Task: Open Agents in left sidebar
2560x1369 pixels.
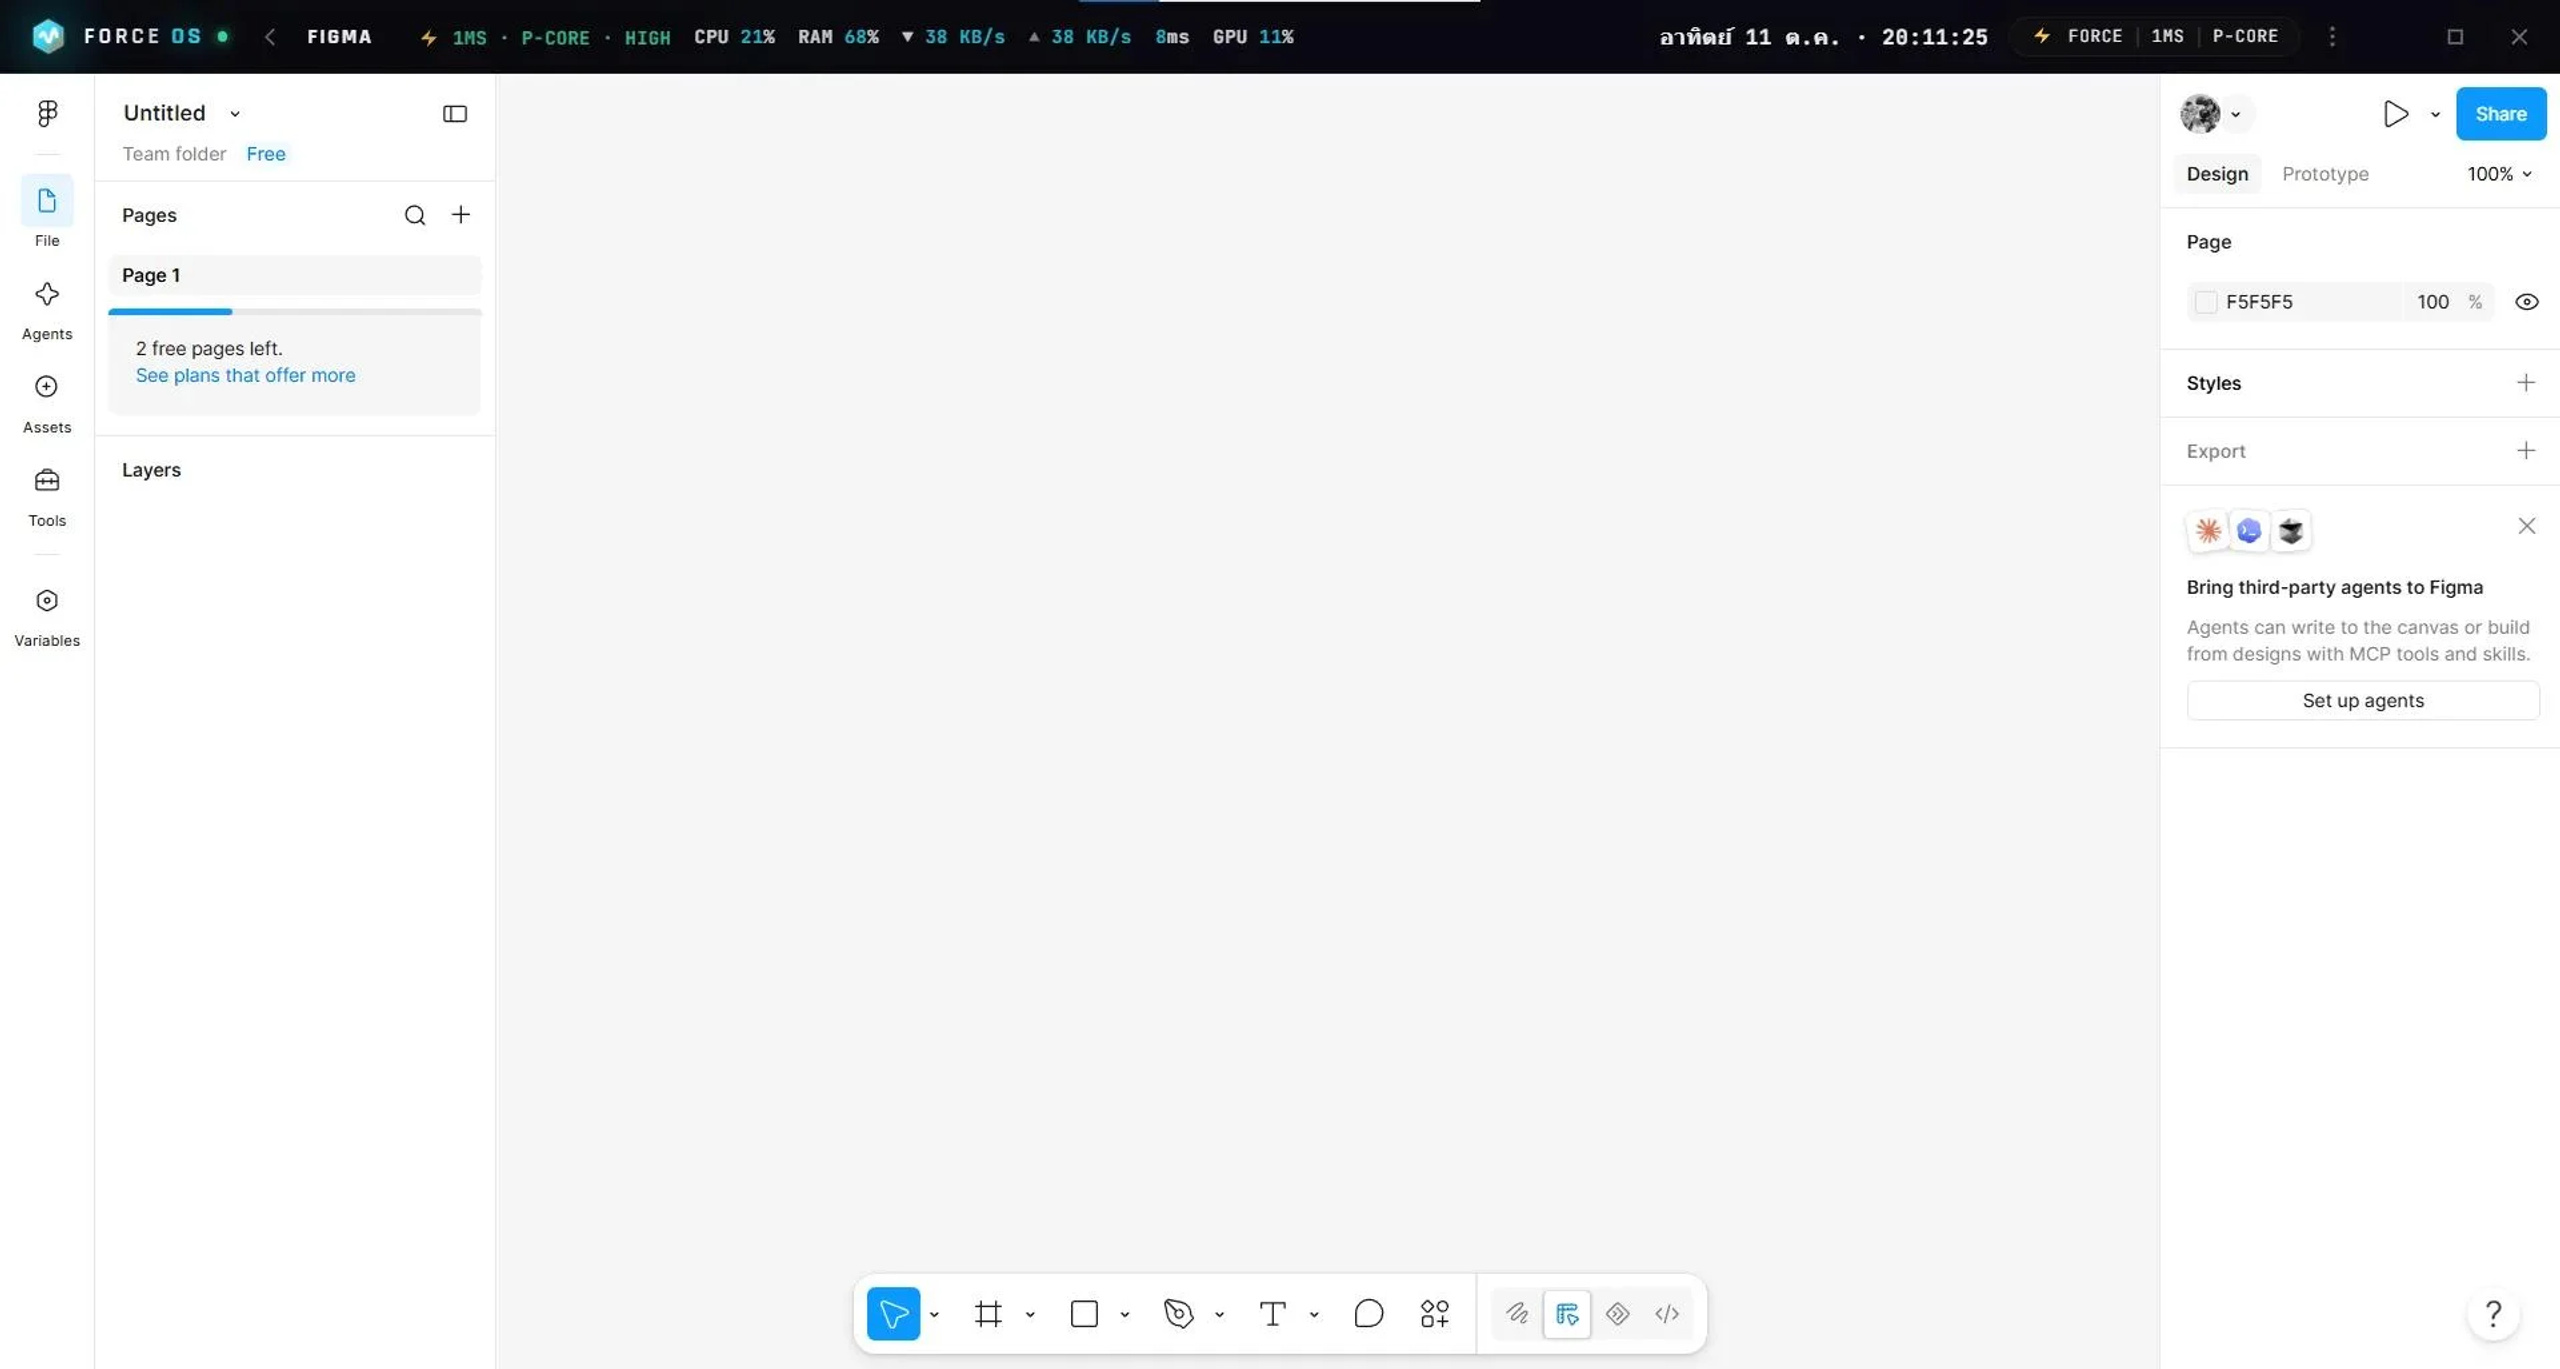Action: 47,311
